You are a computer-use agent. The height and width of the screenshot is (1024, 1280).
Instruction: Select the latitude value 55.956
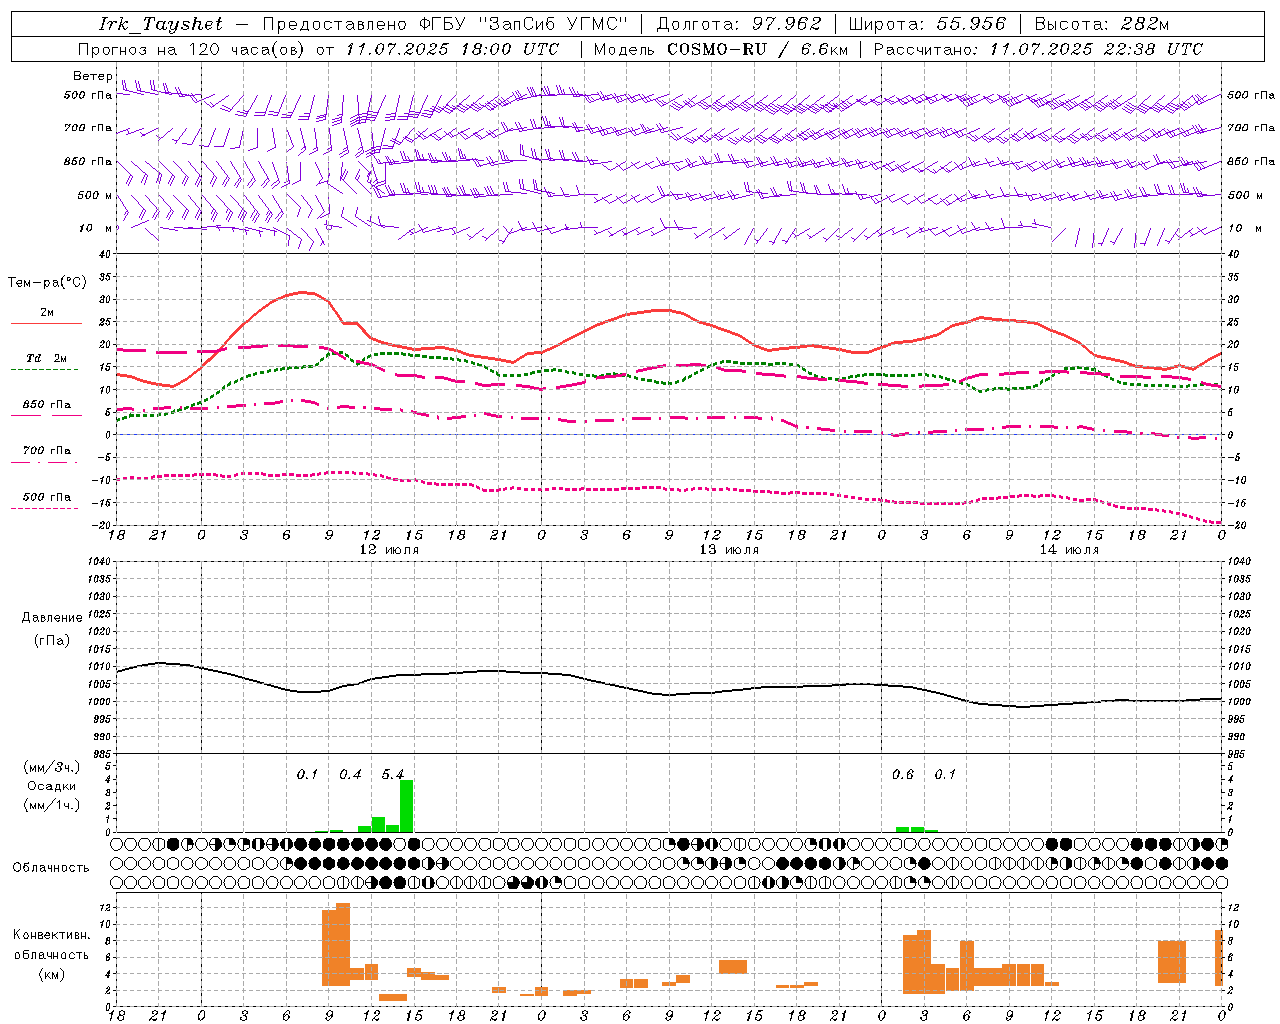(971, 24)
